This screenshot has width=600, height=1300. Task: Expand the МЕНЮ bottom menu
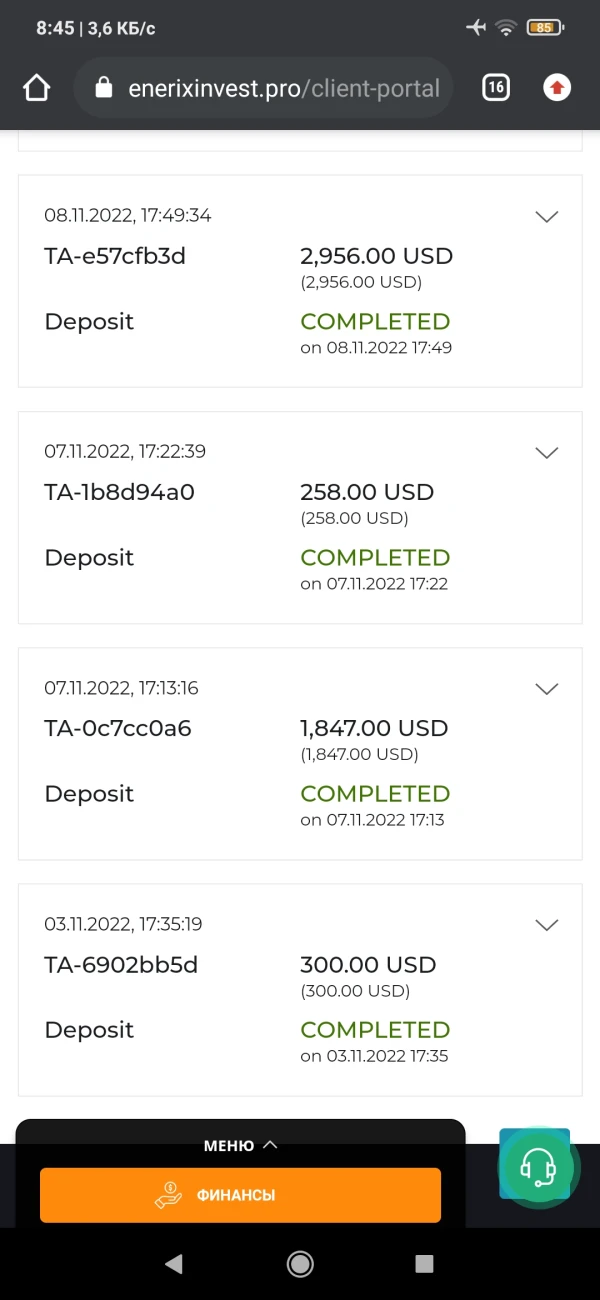pos(240,1145)
